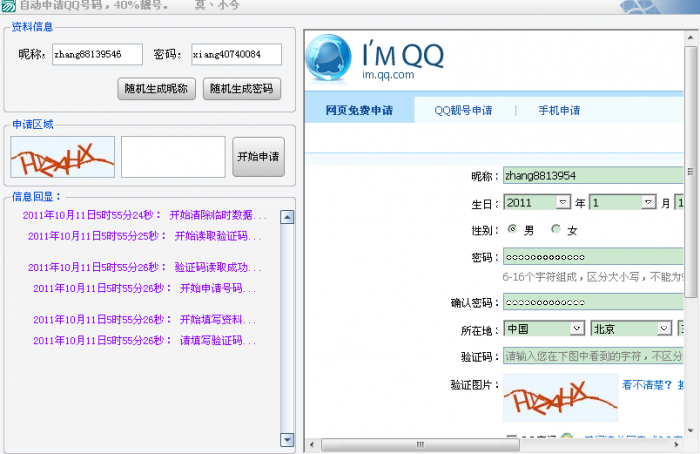This screenshot has width=700, height=454.
Task: Click the 验证图片 captcha image in web page
Action: (561, 398)
